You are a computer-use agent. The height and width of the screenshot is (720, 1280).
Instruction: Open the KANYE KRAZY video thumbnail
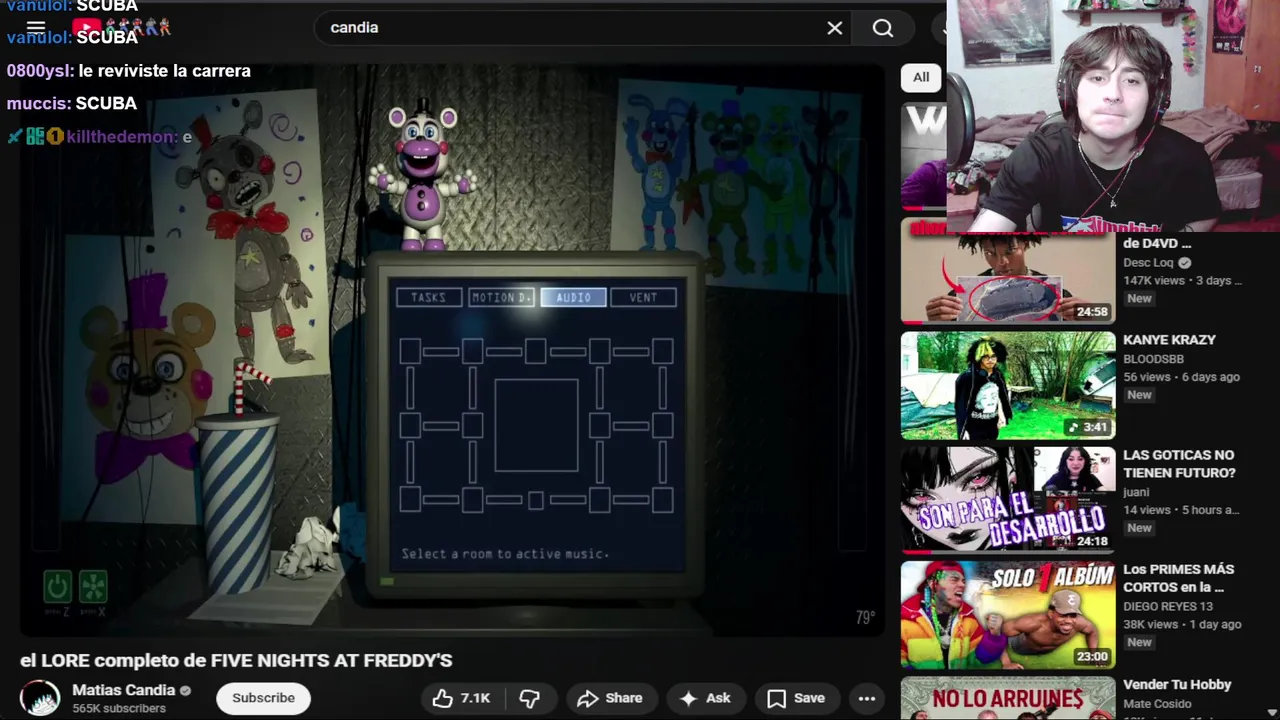pyautogui.click(x=1008, y=385)
